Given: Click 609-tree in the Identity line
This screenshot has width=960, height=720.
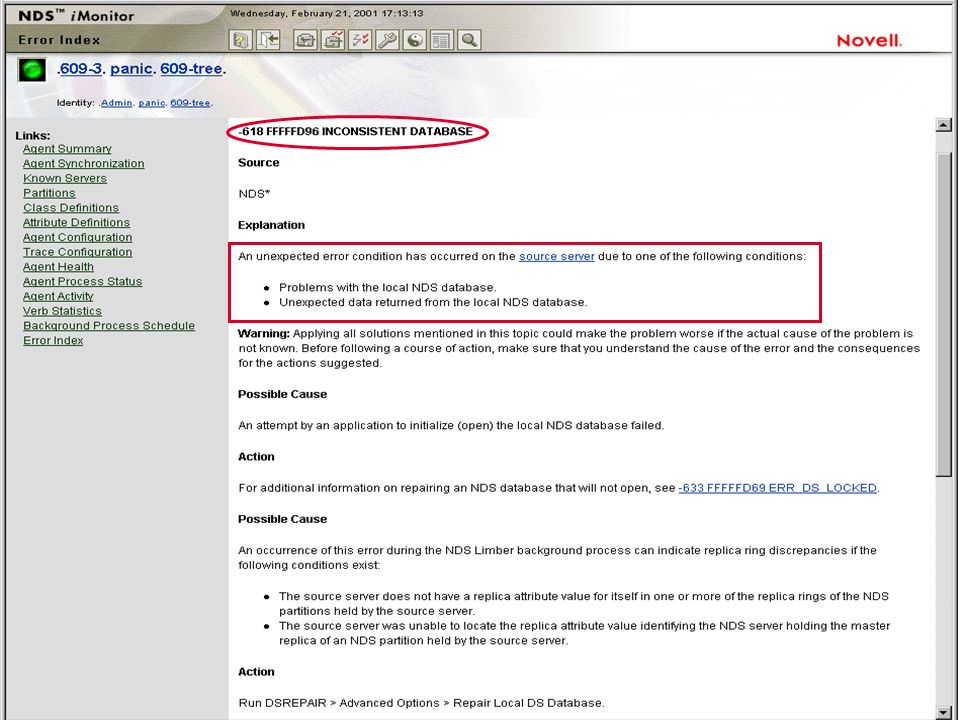Looking at the screenshot, I should pyautogui.click(x=190, y=103).
